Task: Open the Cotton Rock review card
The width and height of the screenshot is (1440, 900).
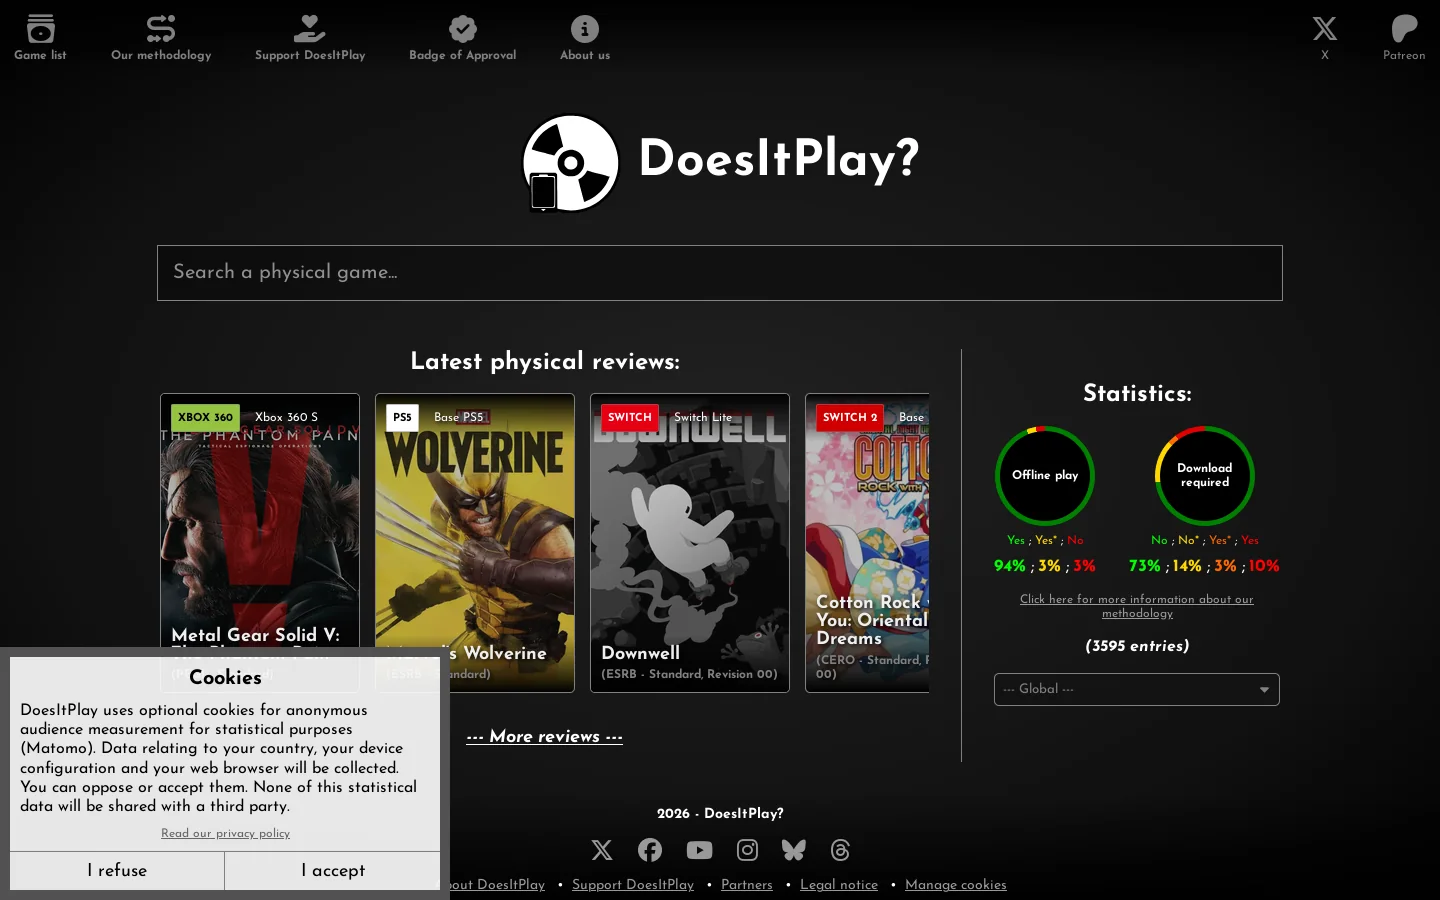Action: (867, 543)
